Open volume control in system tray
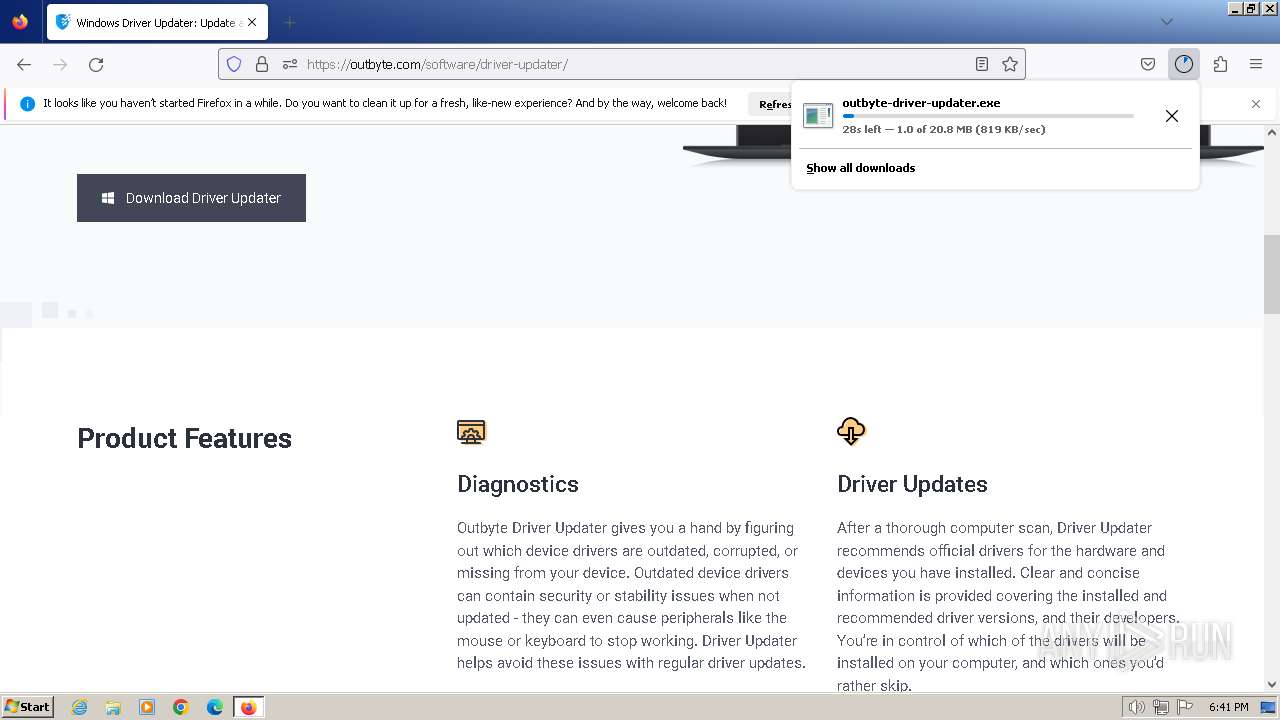The height and width of the screenshot is (720, 1280). point(1137,707)
